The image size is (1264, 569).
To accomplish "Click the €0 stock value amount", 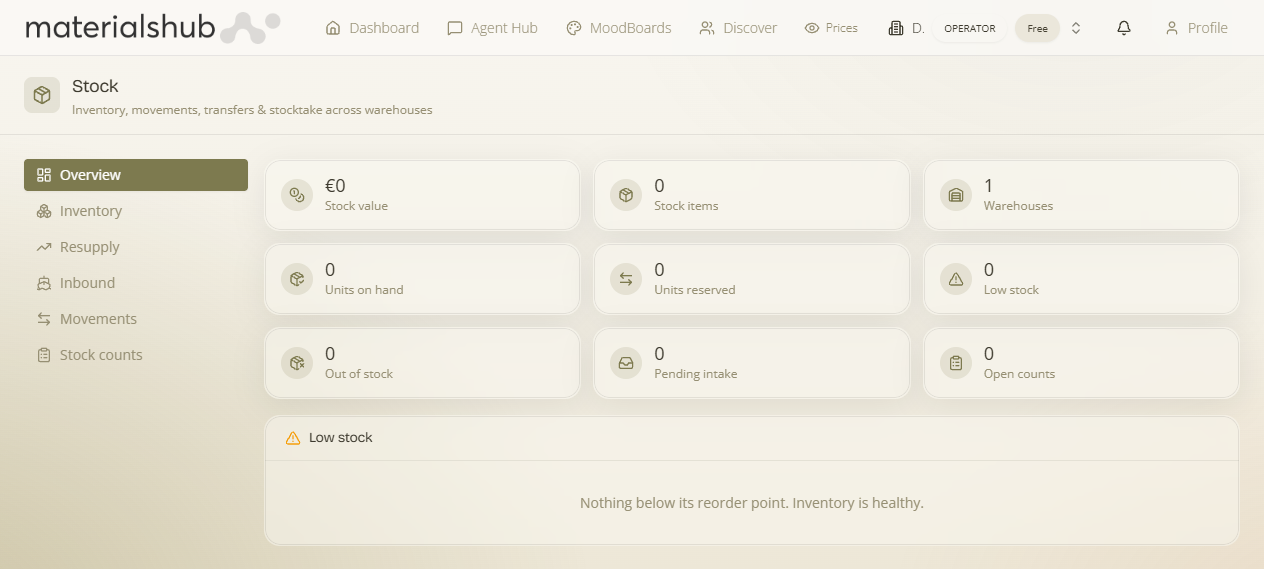I will 335,186.
